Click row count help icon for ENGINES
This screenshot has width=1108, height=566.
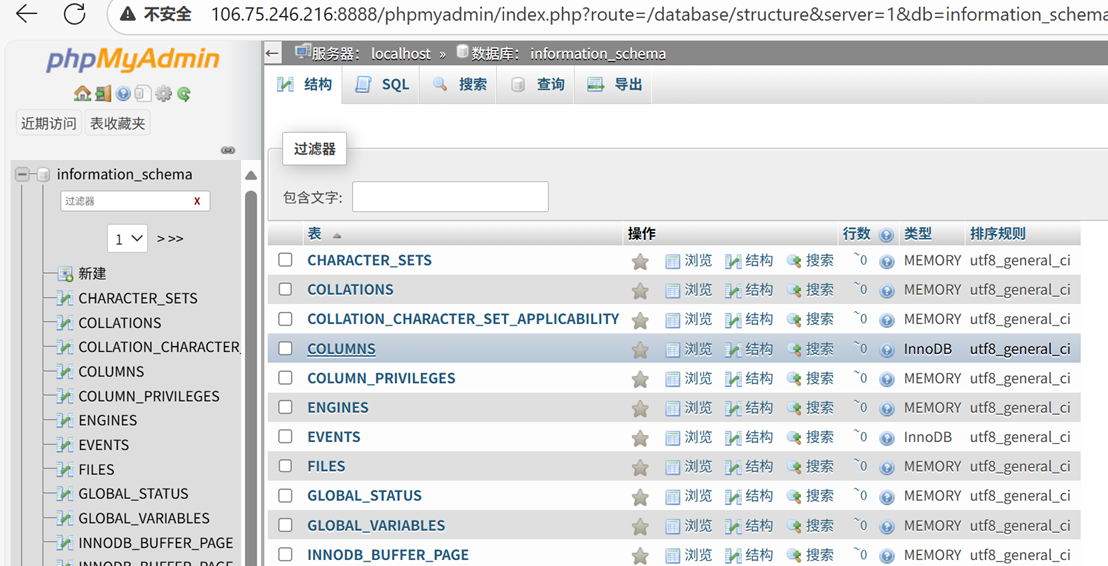(x=886, y=408)
